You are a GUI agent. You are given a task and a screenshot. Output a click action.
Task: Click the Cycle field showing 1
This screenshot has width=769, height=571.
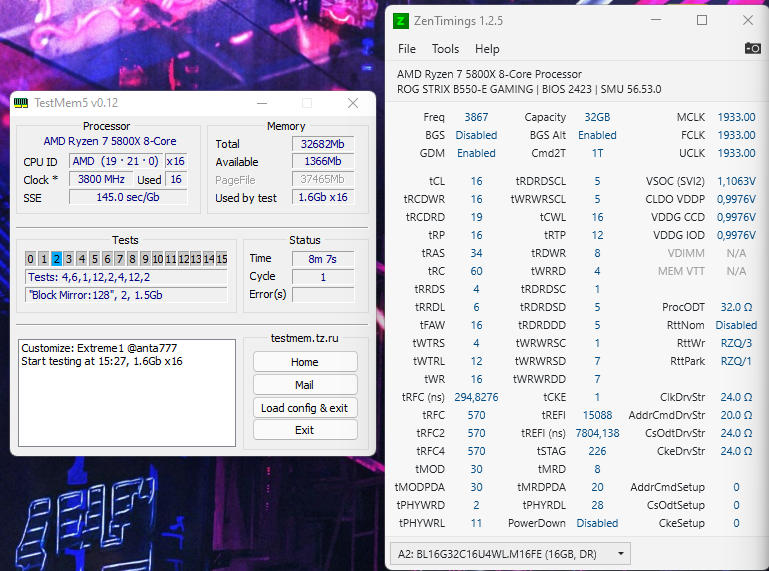323,277
